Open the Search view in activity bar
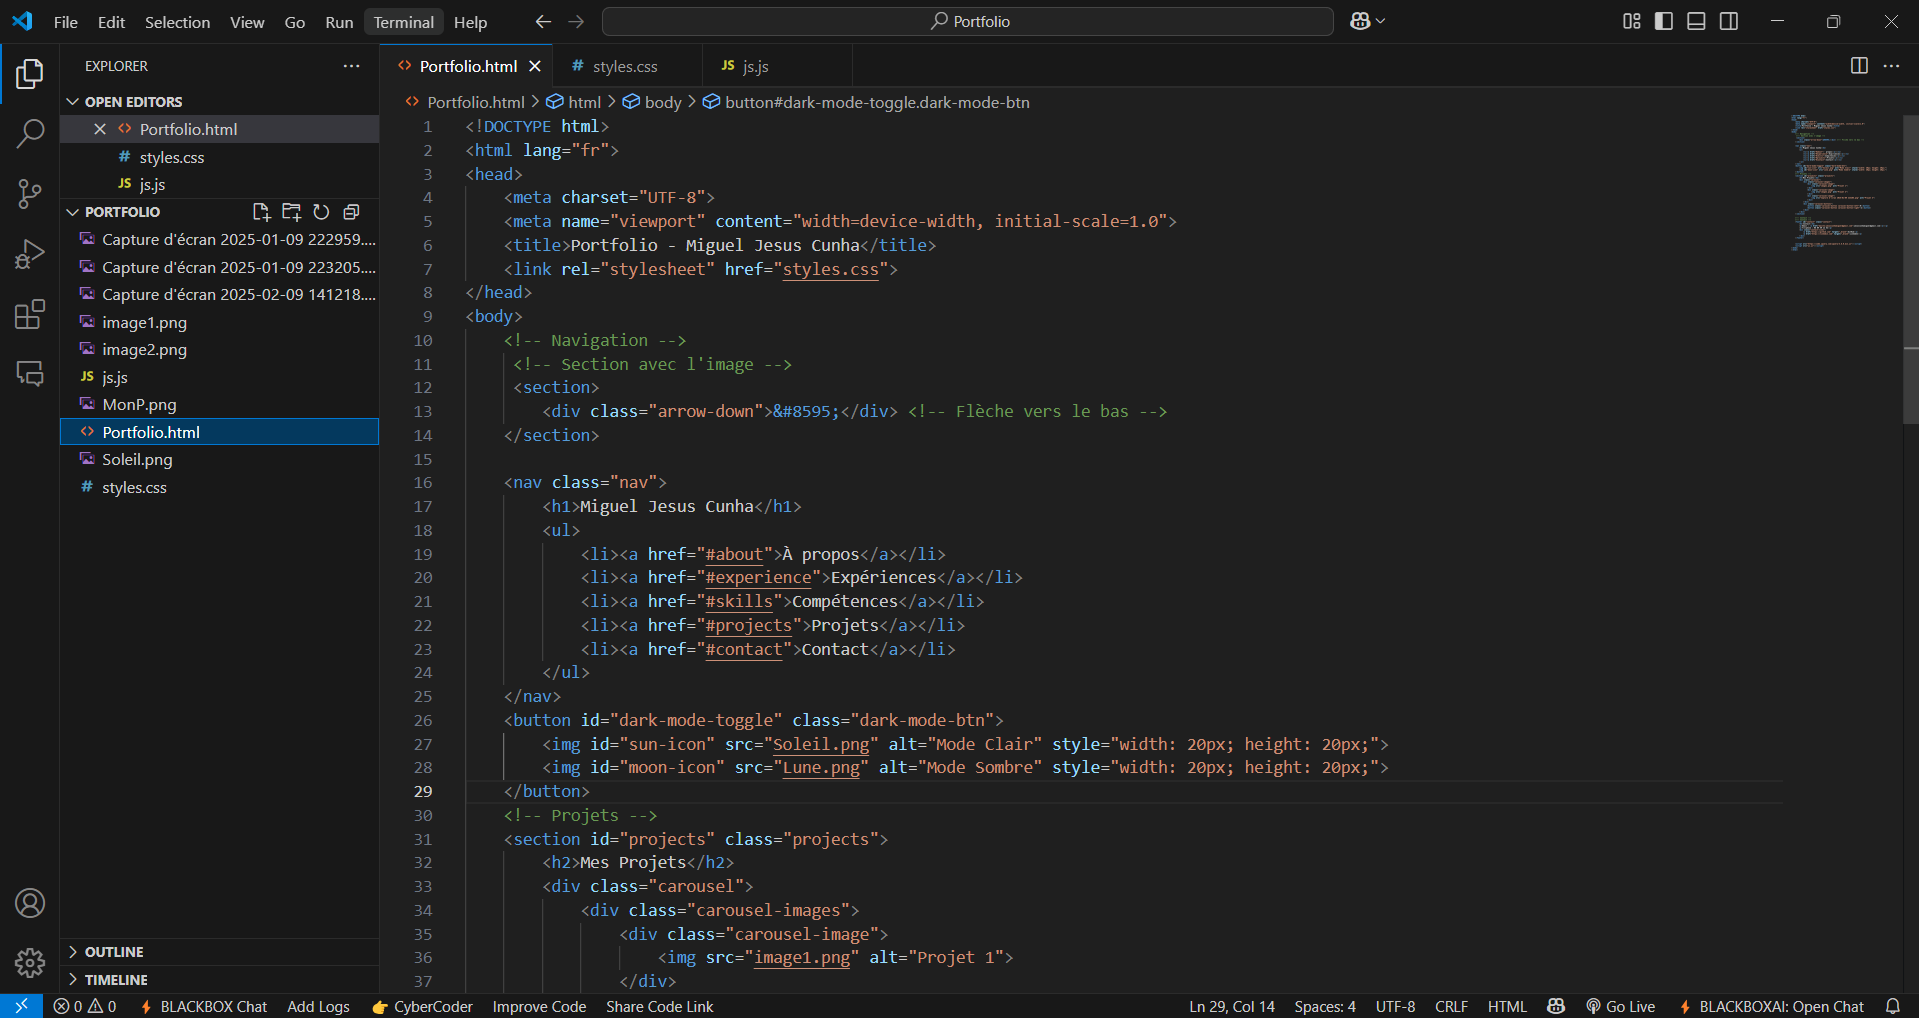Screen dimensions: 1919x1018 (30, 133)
